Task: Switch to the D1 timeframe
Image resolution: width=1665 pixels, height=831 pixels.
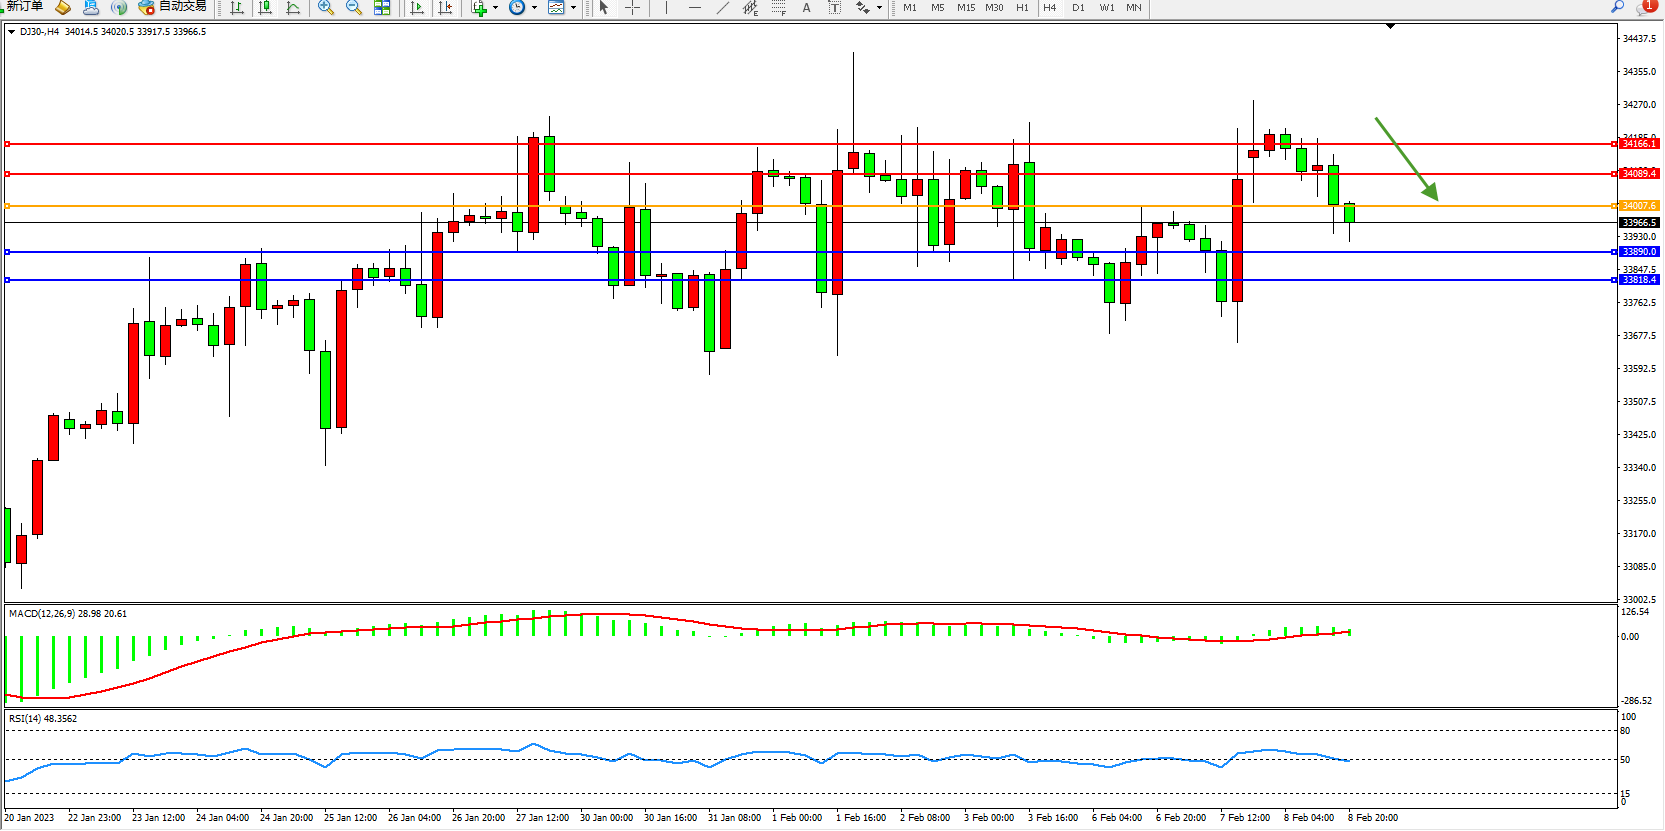Action: coord(1078,8)
